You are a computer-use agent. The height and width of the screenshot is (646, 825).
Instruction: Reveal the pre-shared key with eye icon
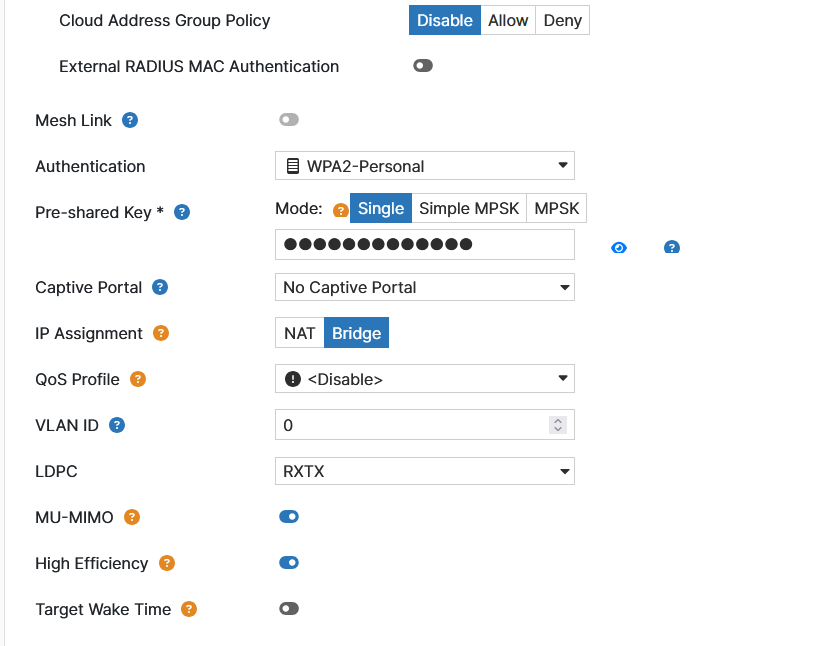(x=619, y=248)
